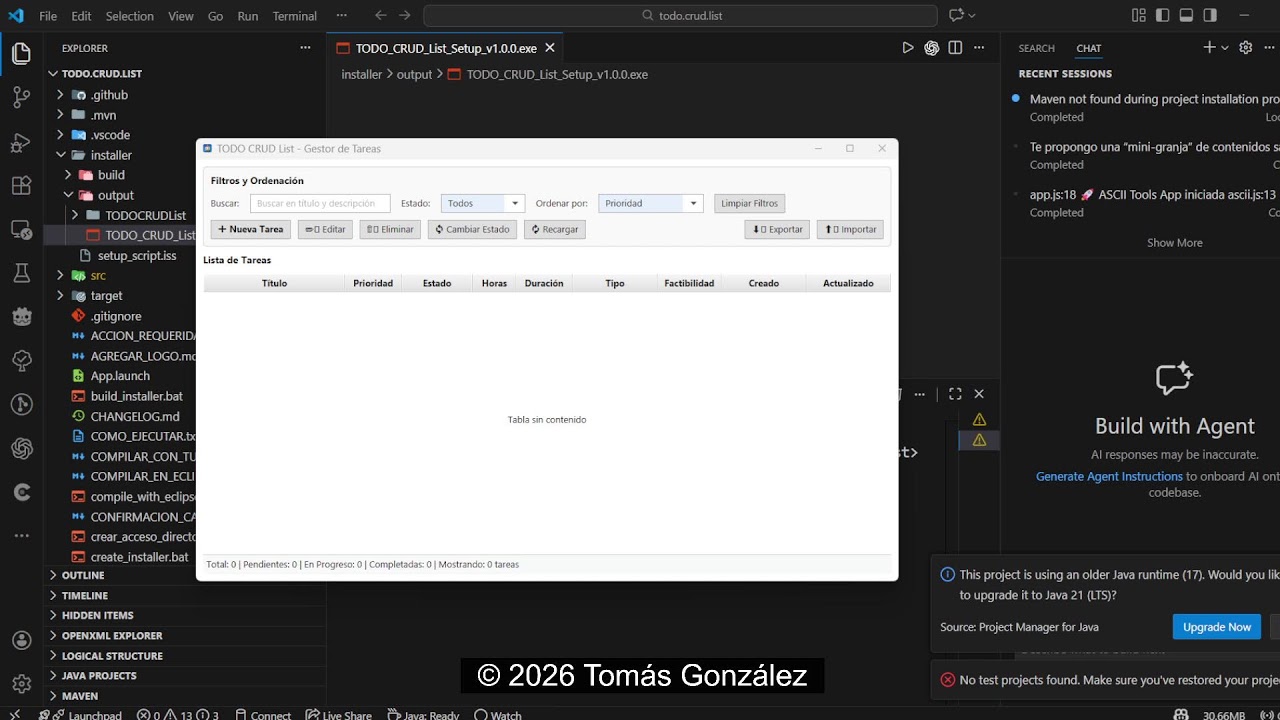Open the Manage gear in activity bar

(21, 684)
